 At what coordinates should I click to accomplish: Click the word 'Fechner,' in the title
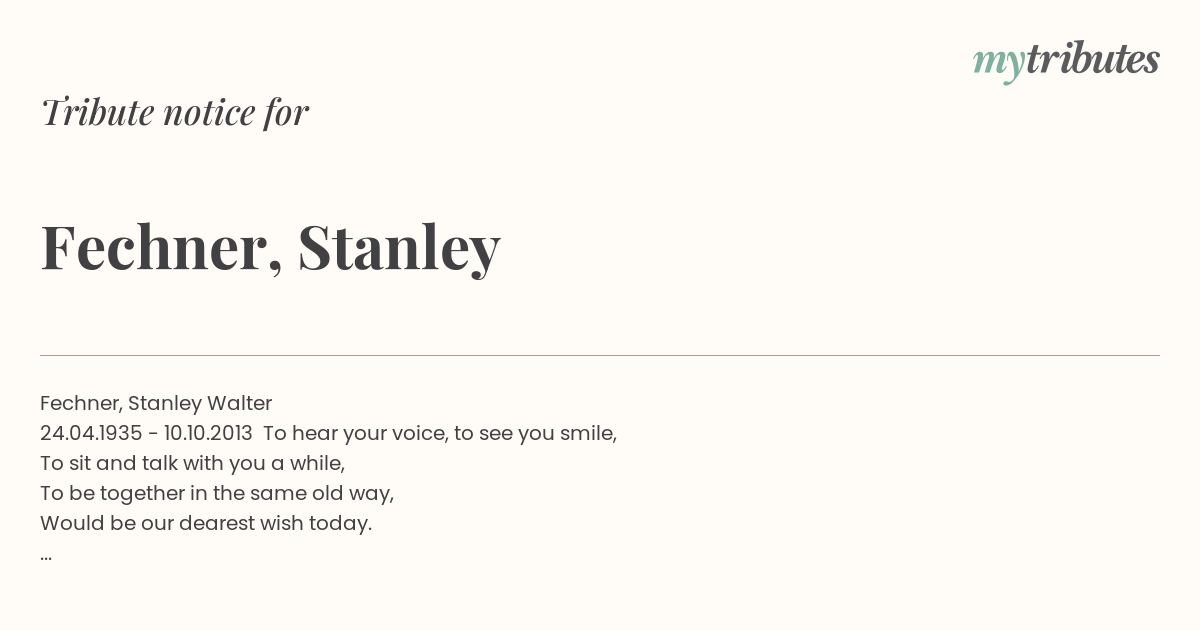(162, 247)
